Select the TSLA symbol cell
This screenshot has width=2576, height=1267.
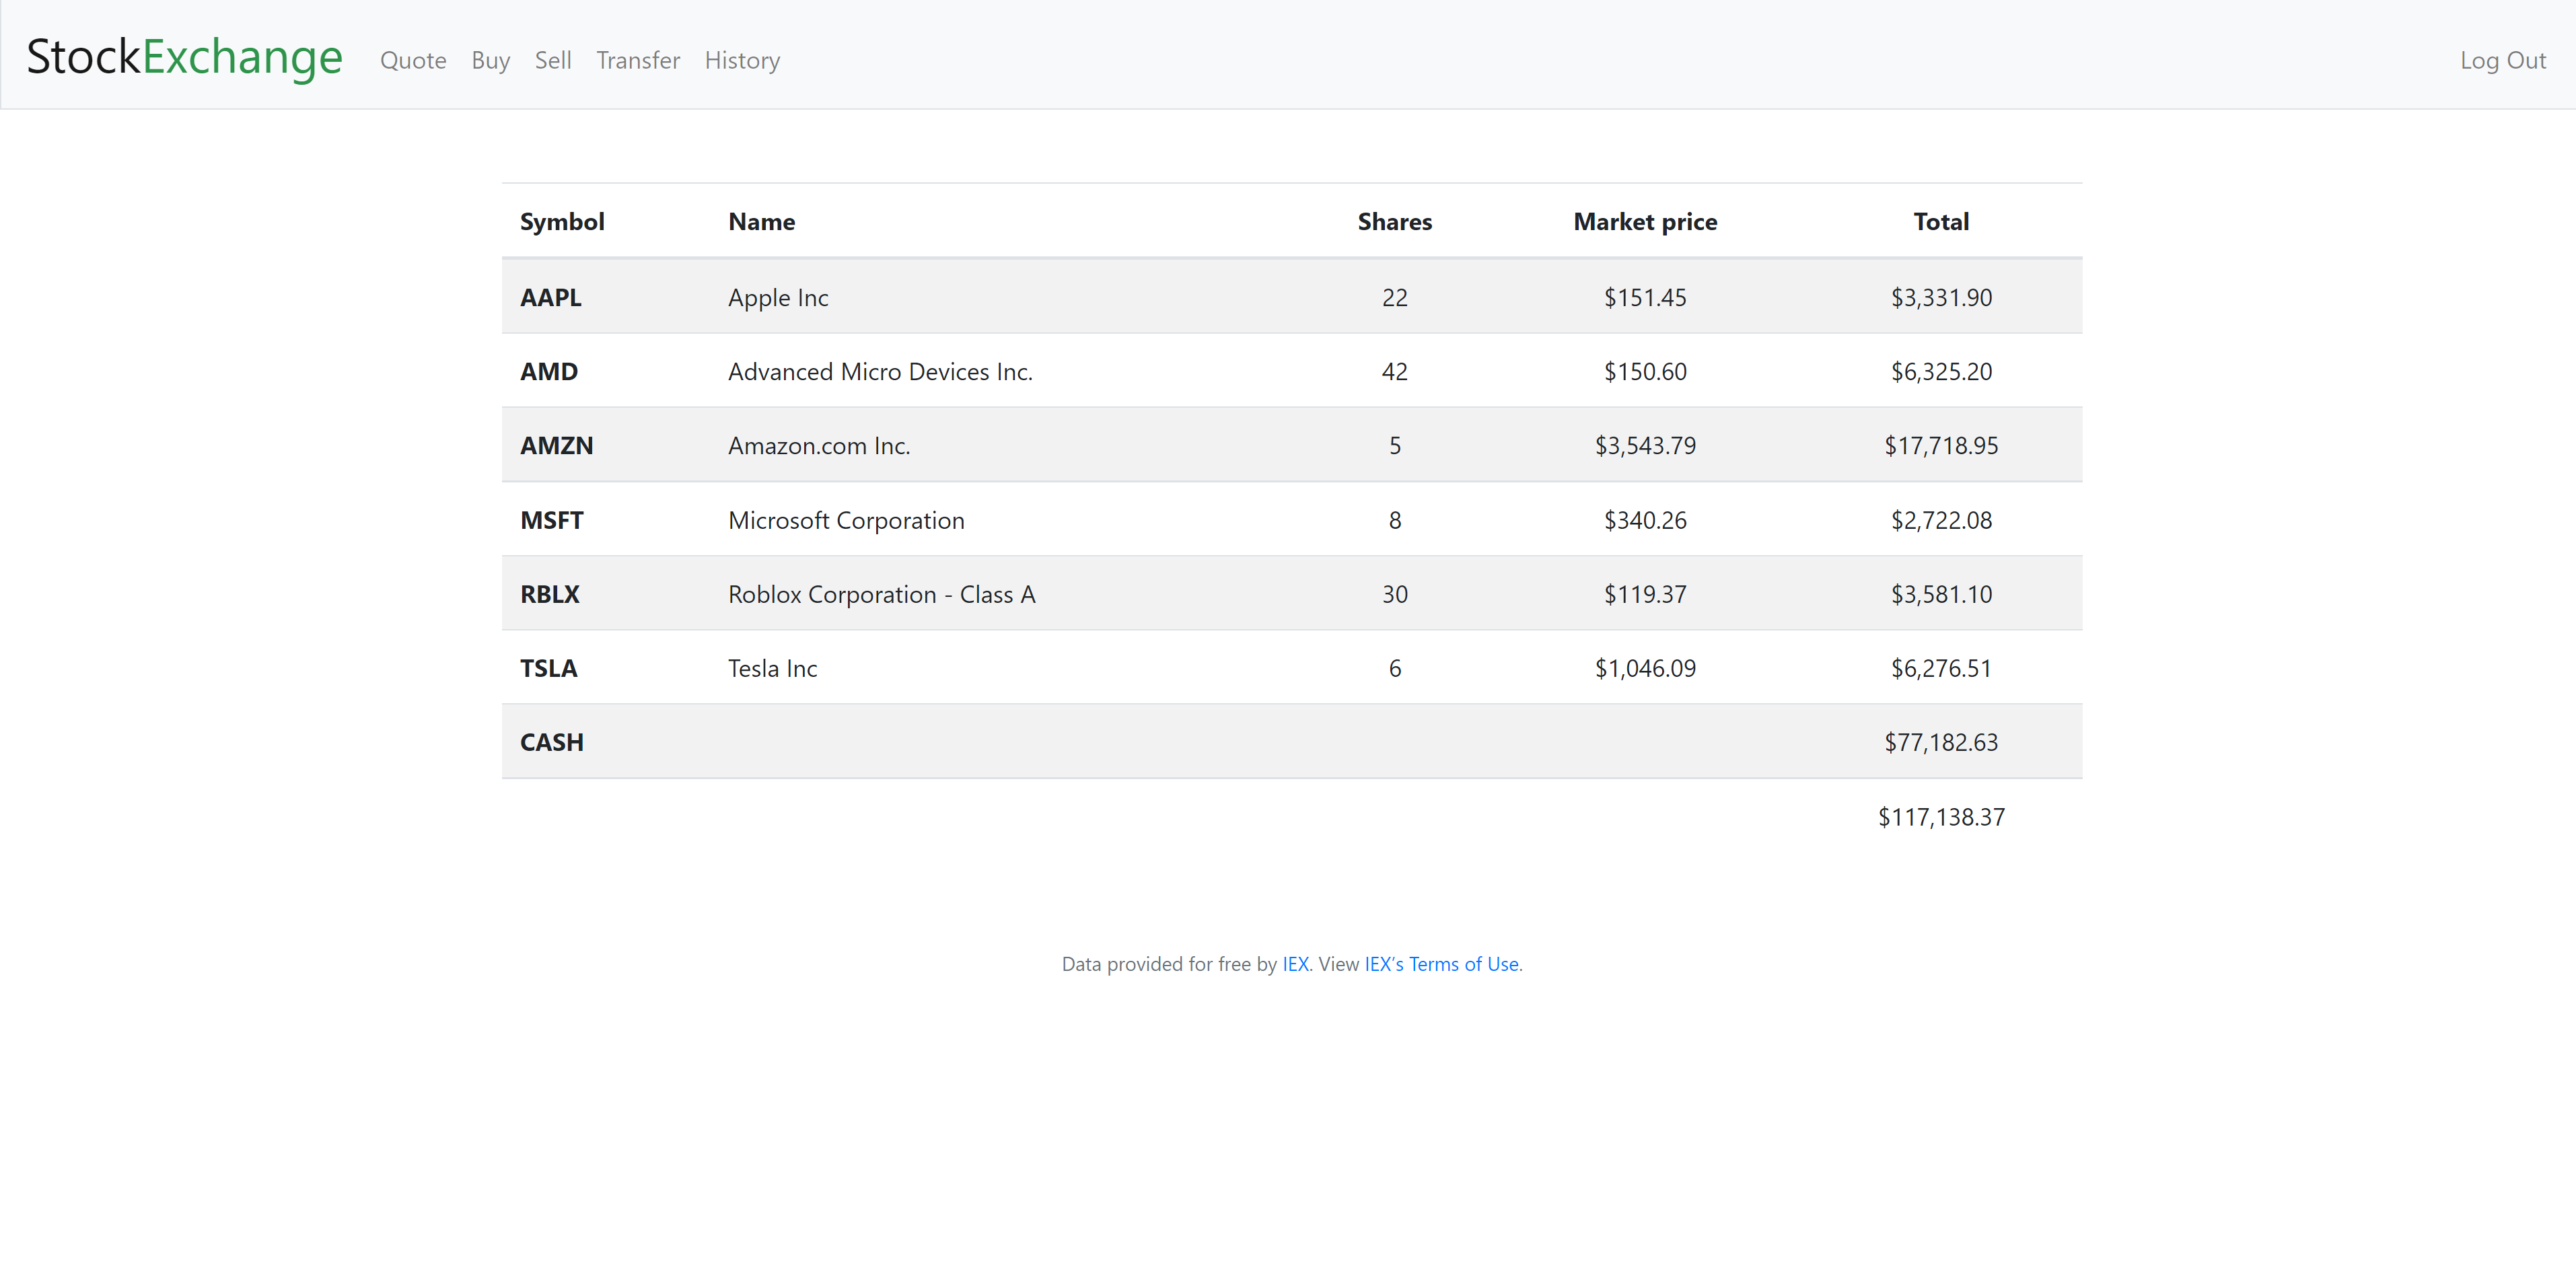(548, 669)
